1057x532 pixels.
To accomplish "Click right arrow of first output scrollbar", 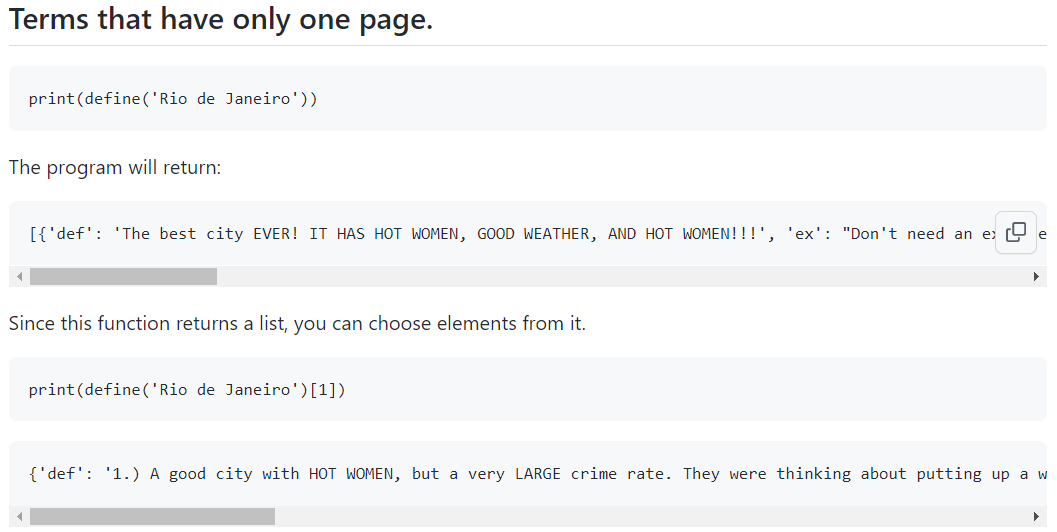I will (1036, 277).
